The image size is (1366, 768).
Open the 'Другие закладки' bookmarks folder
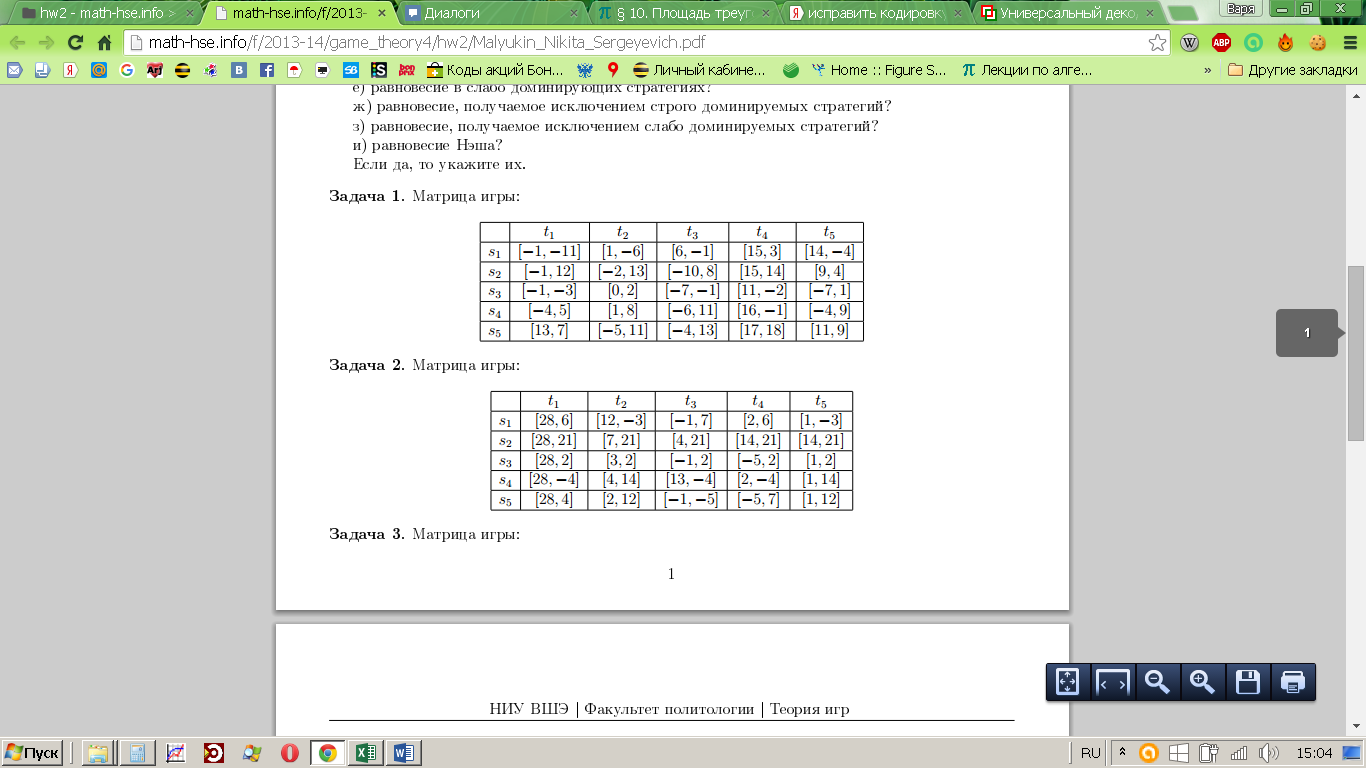tap(1293, 70)
